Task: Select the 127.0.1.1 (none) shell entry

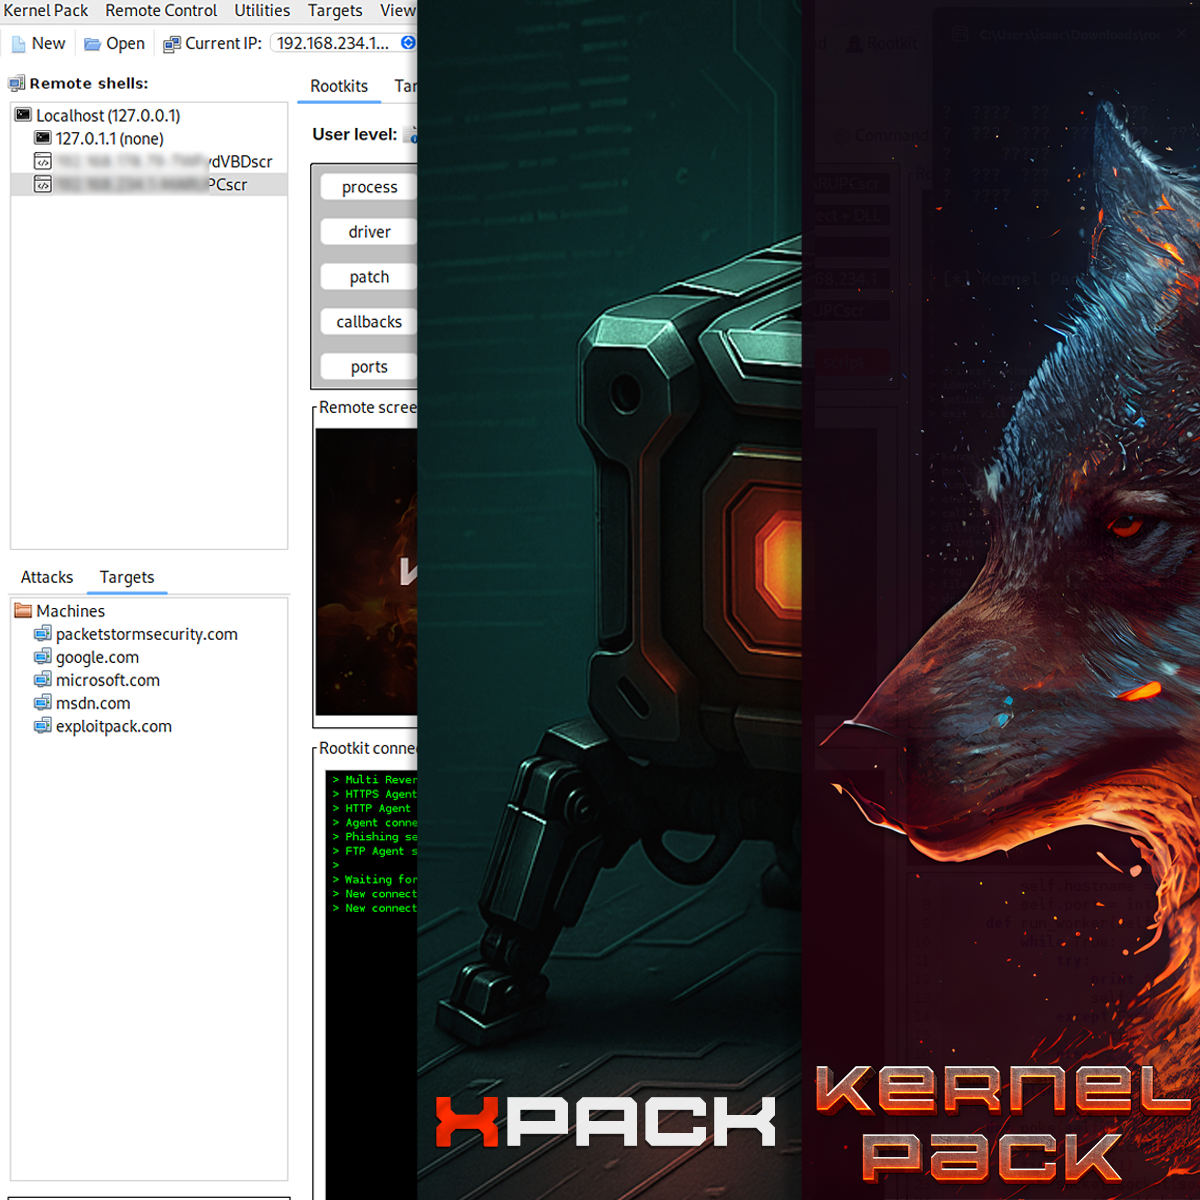Action: 110,138
